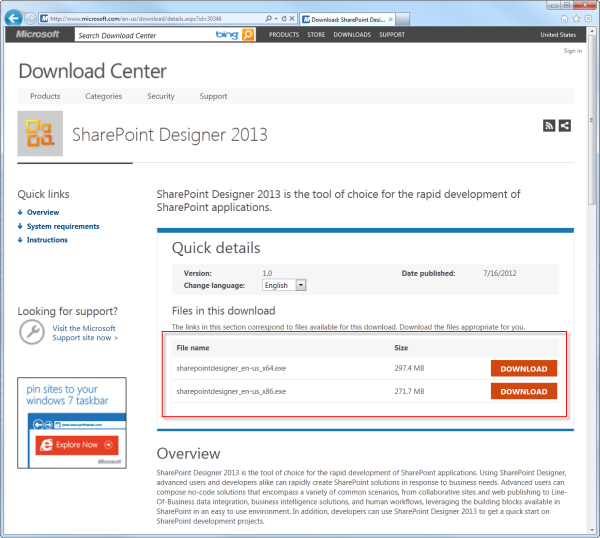Download the x86 SharePoint Designer file
The image size is (600, 538).
pos(523,391)
